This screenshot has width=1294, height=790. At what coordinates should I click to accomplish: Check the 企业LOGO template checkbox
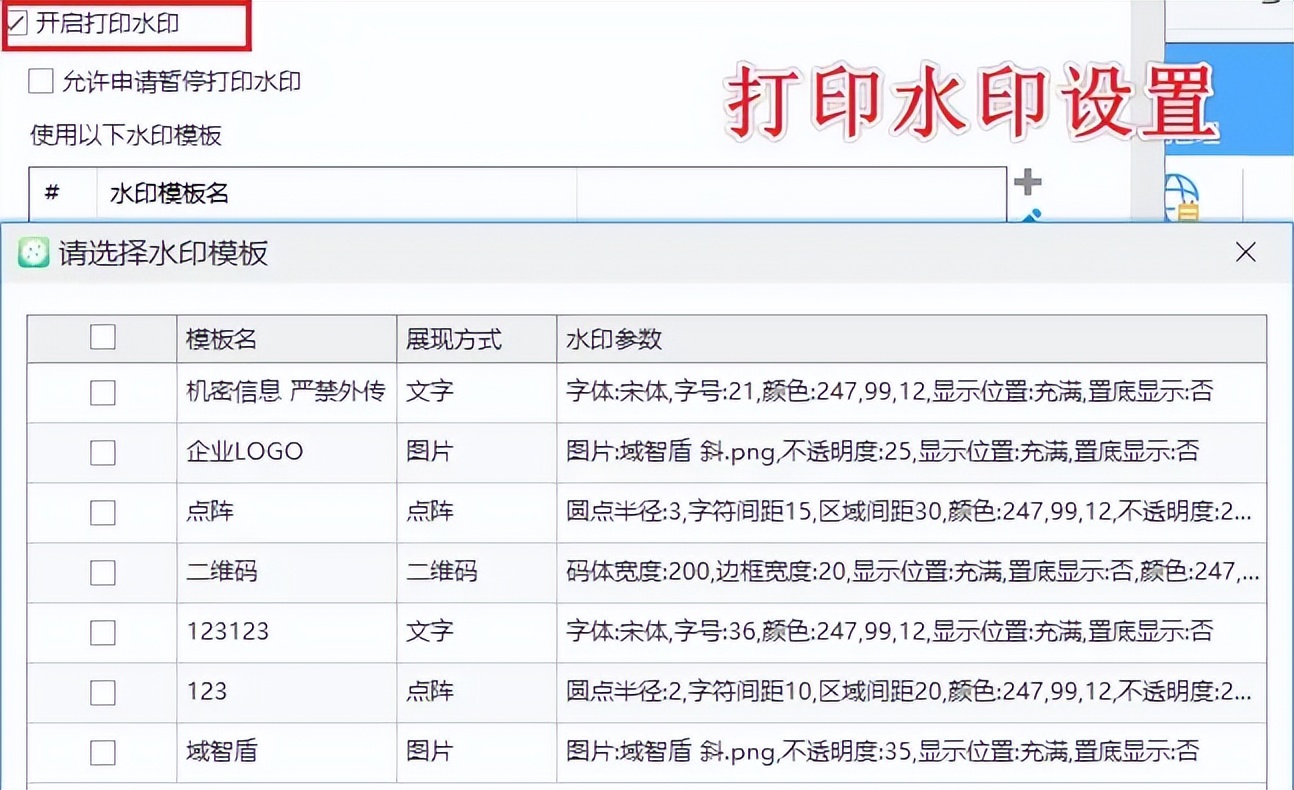click(x=101, y=451)
